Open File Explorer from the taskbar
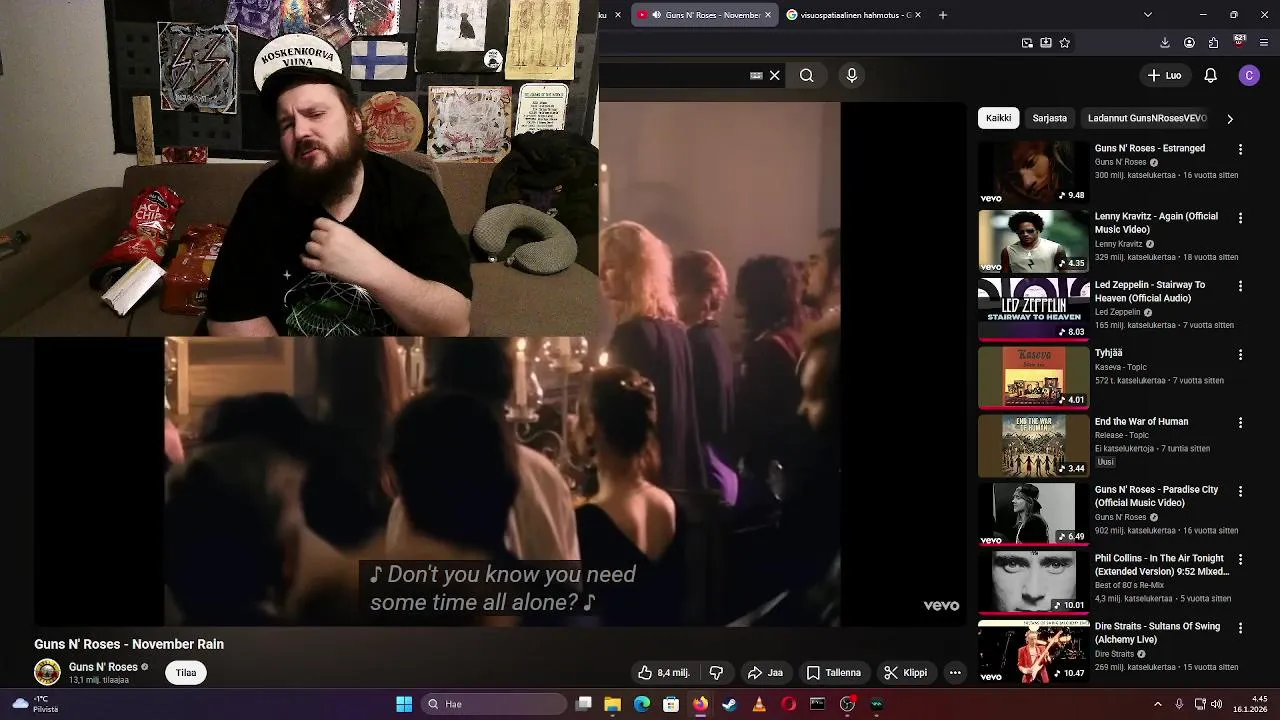This screenshot has height=720, width=1280. [613, 704]
